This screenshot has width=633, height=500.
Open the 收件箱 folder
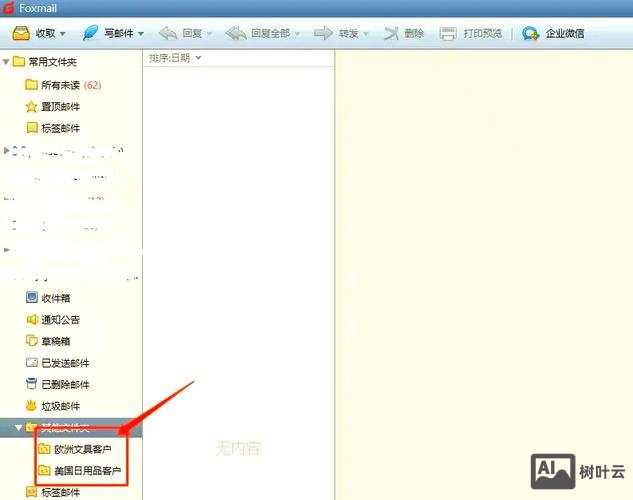coord(56,298)
